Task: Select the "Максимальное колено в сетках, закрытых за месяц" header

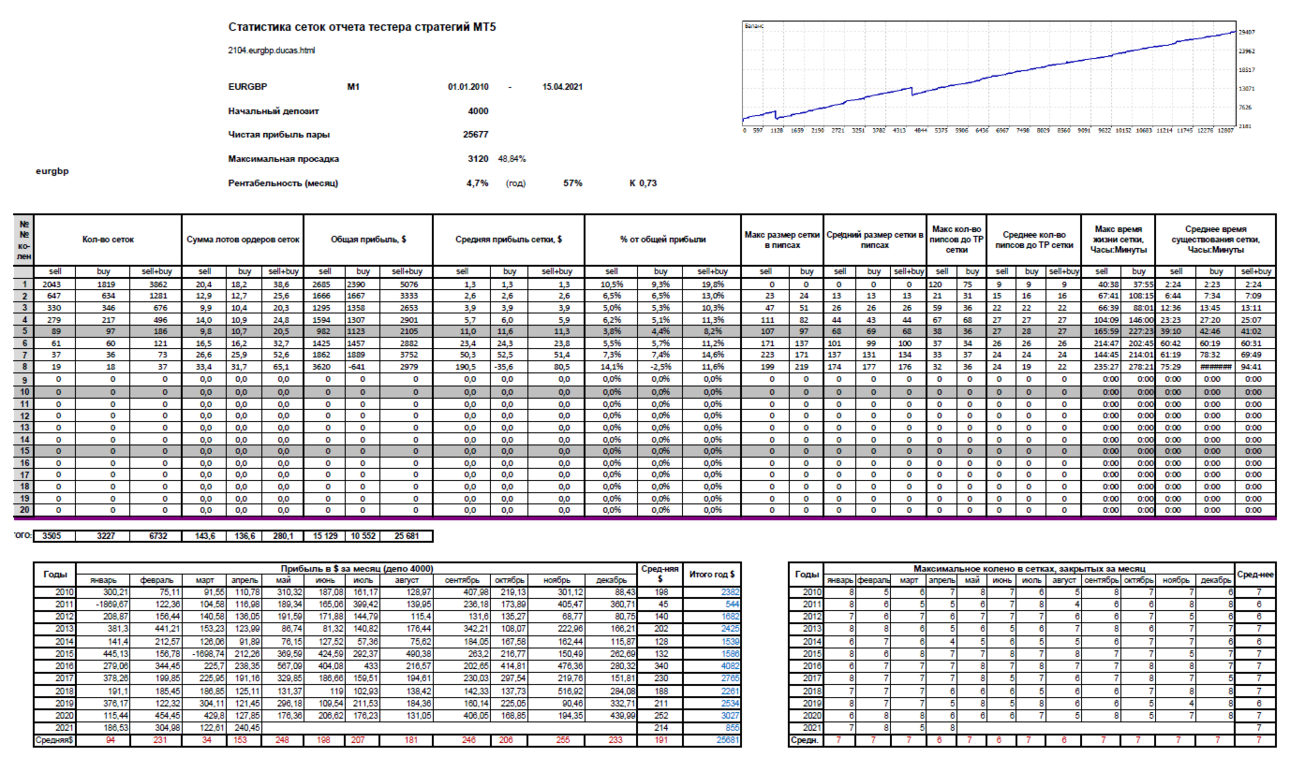Action: point(1029,568)
